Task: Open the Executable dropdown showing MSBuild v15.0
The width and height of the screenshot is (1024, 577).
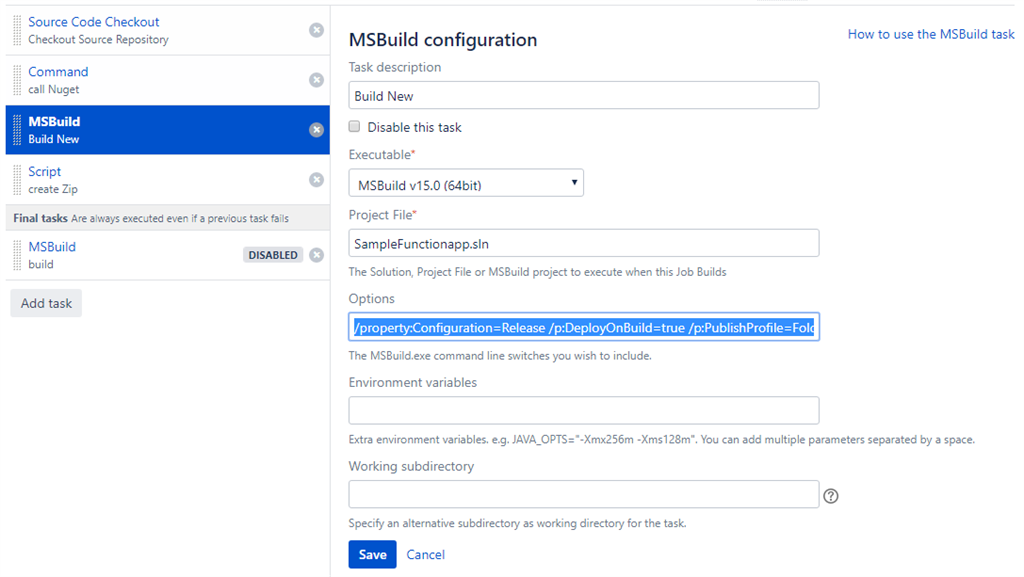Action: [x=465, y=182]
